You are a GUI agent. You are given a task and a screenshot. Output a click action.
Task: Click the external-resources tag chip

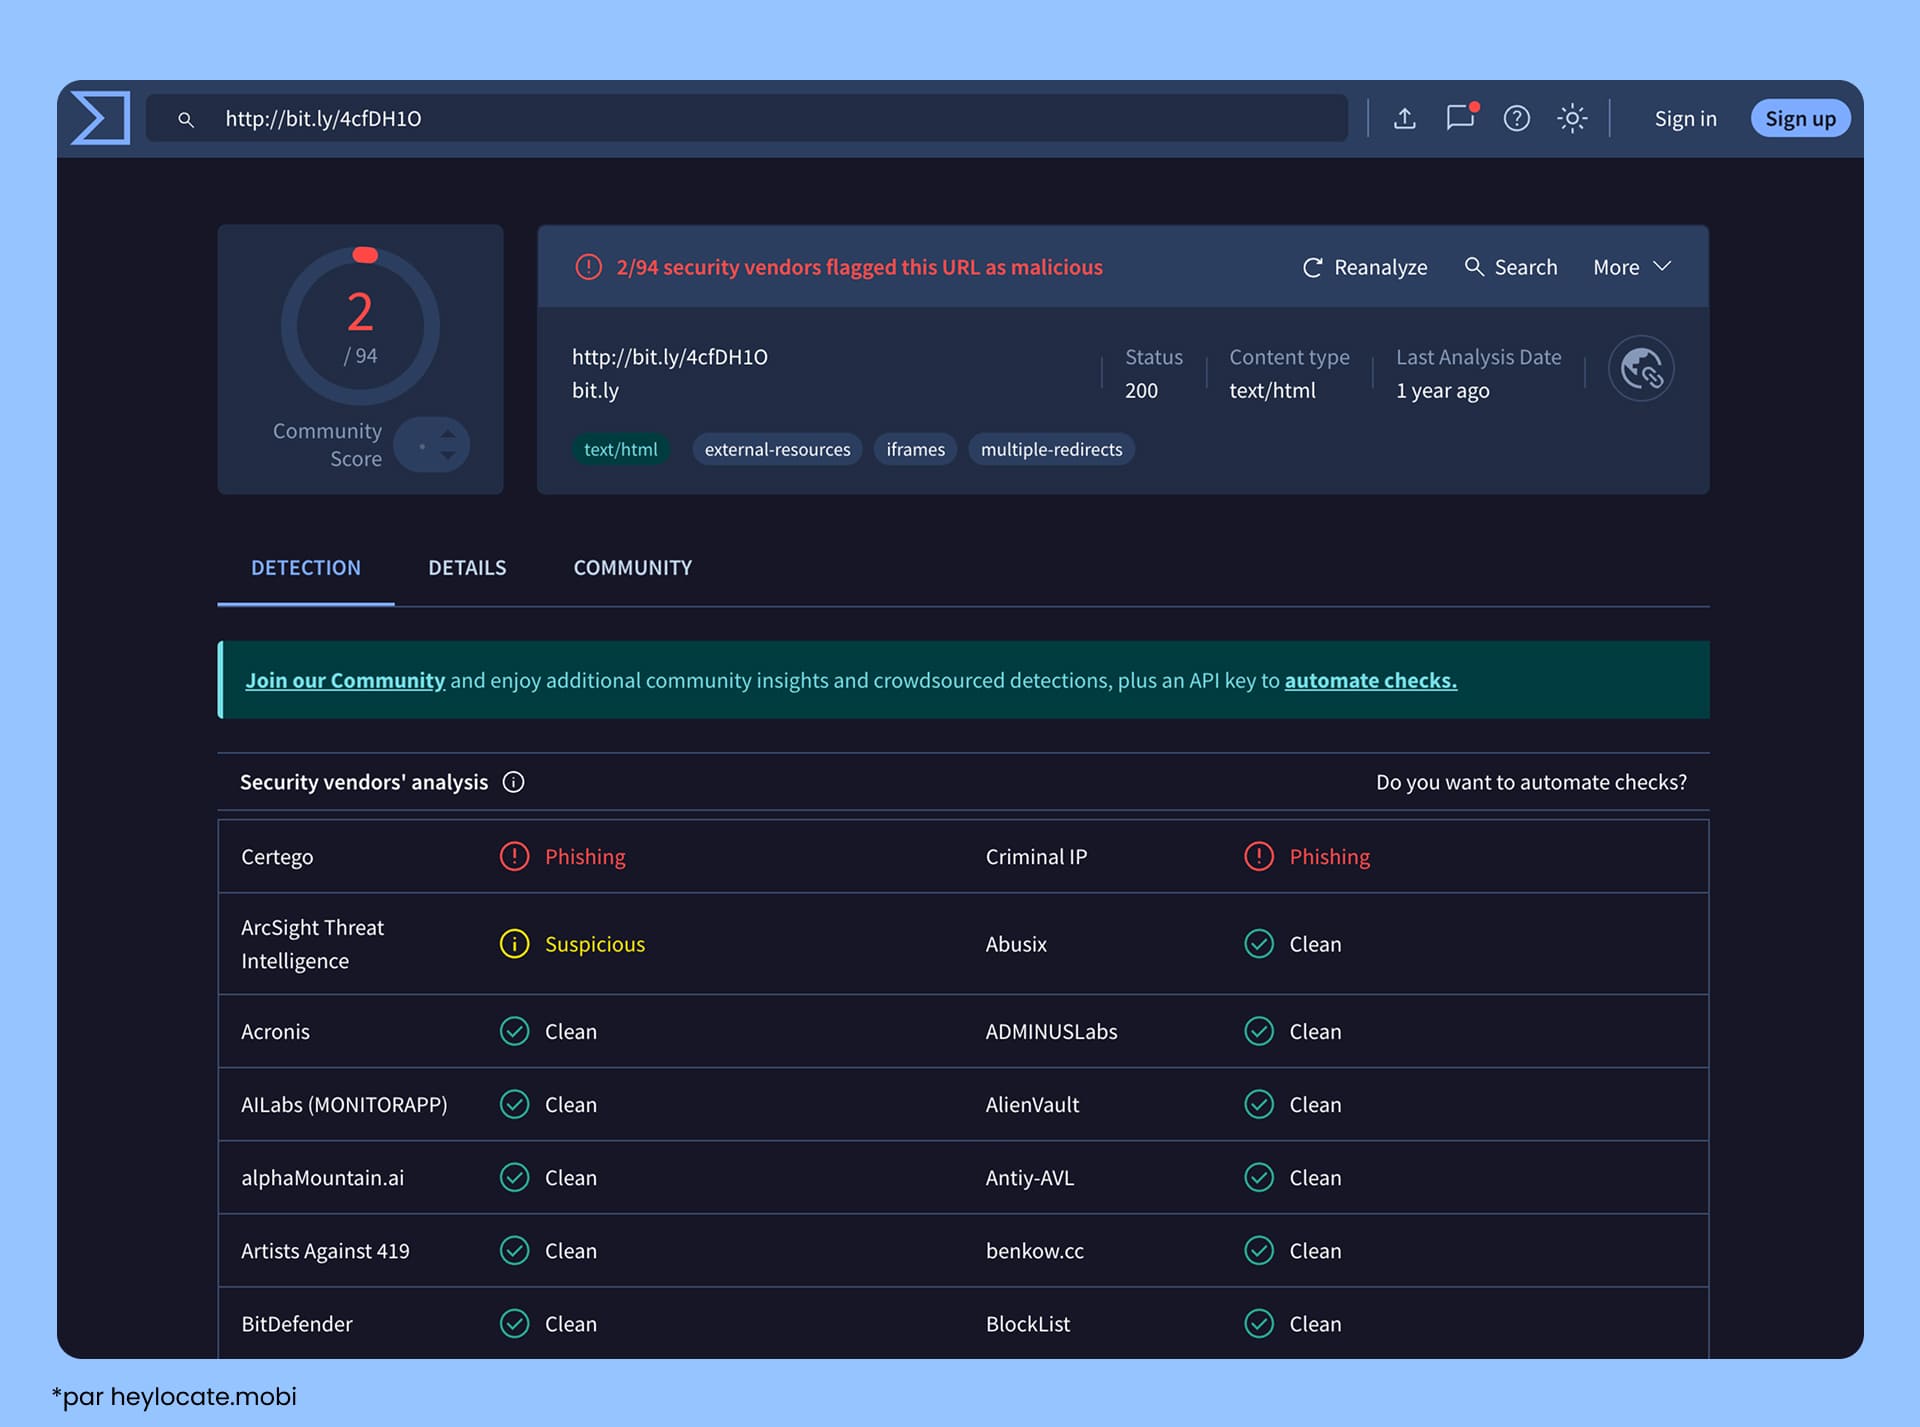coord(777,450)
